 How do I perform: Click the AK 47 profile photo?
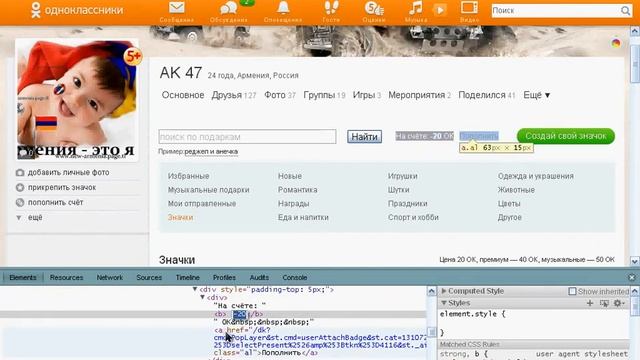coord(77,100)
